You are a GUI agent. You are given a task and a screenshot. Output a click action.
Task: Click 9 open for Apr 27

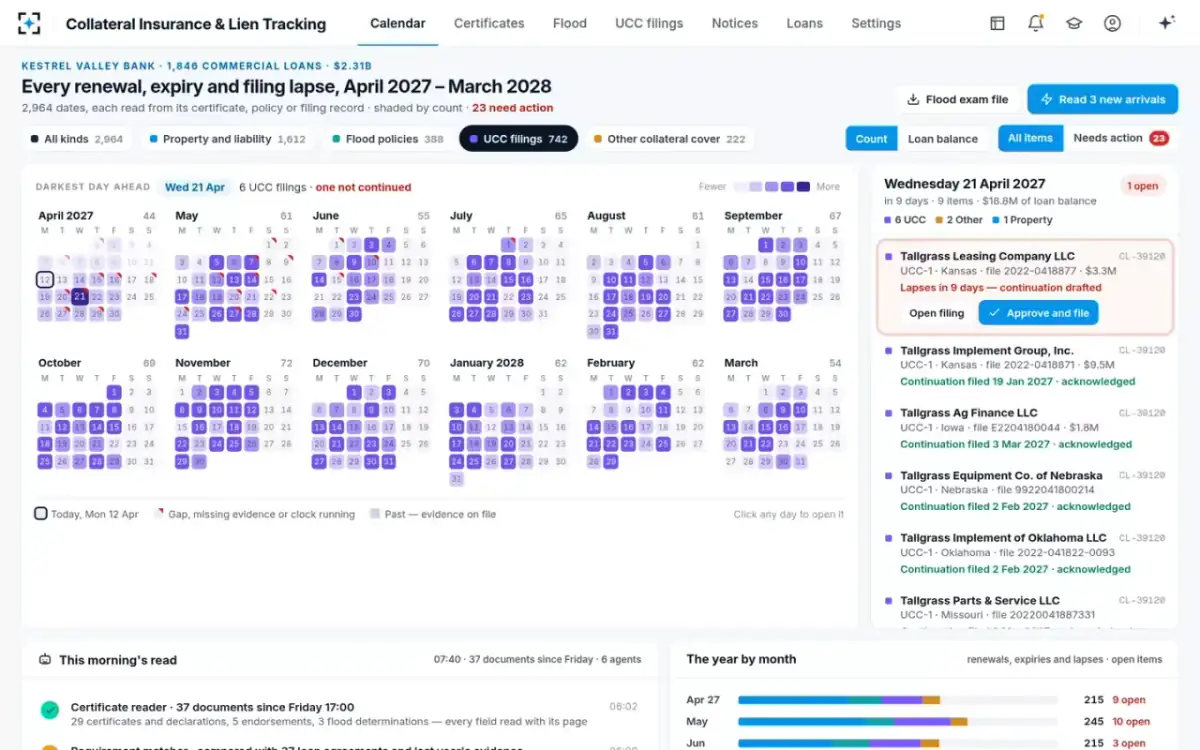[x=1129, y=700]
